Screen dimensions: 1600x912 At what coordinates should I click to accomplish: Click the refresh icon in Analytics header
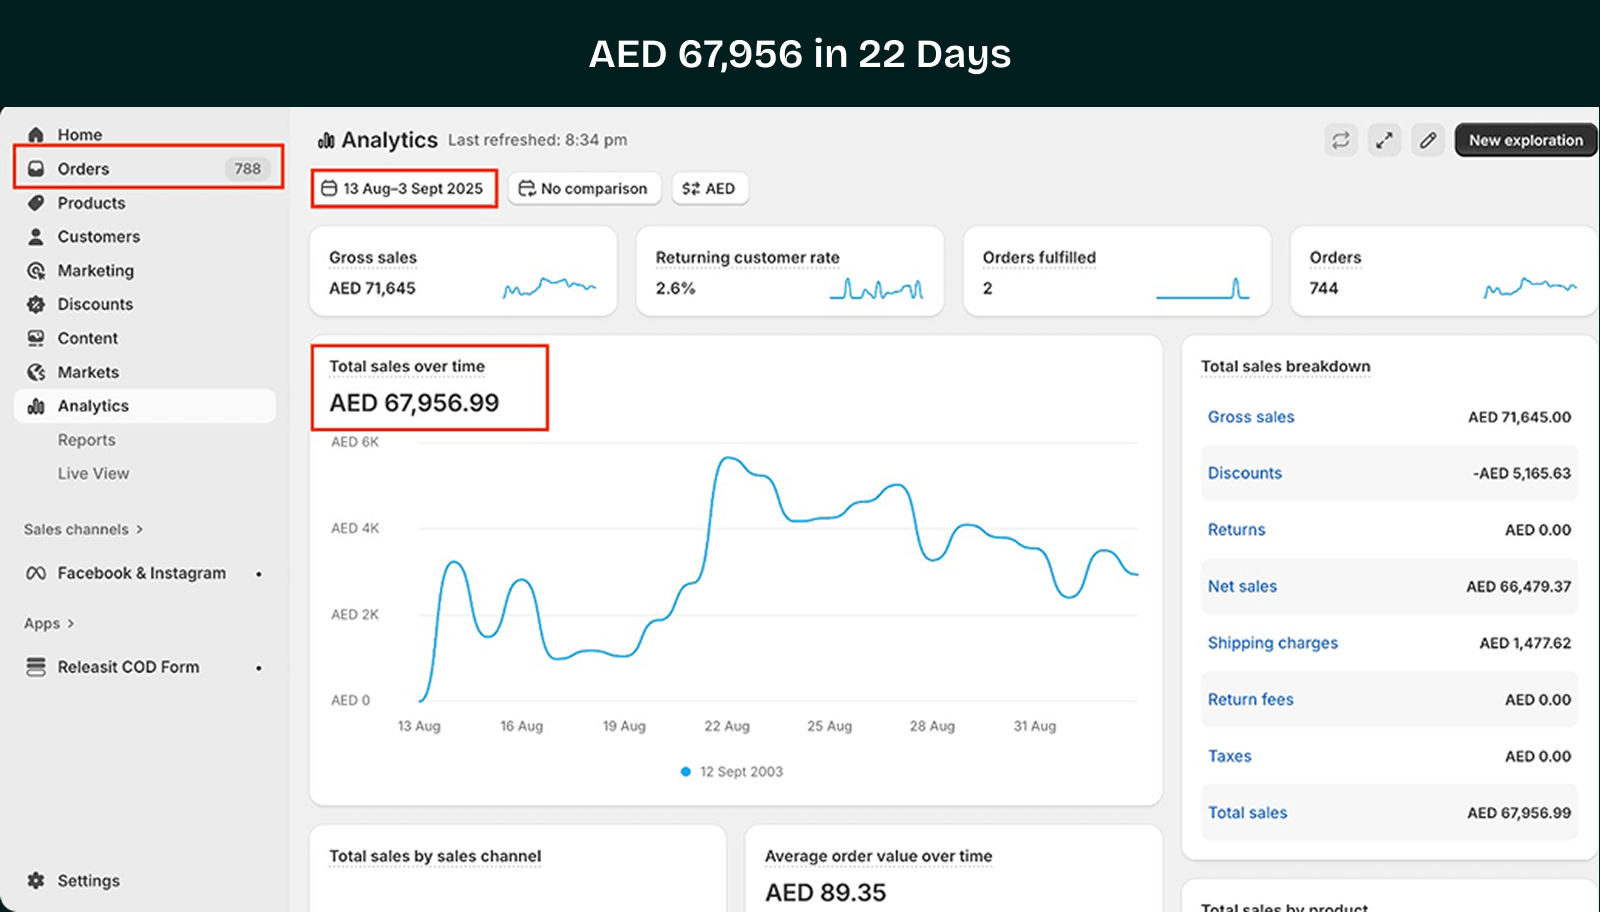tap(1340, 140)
